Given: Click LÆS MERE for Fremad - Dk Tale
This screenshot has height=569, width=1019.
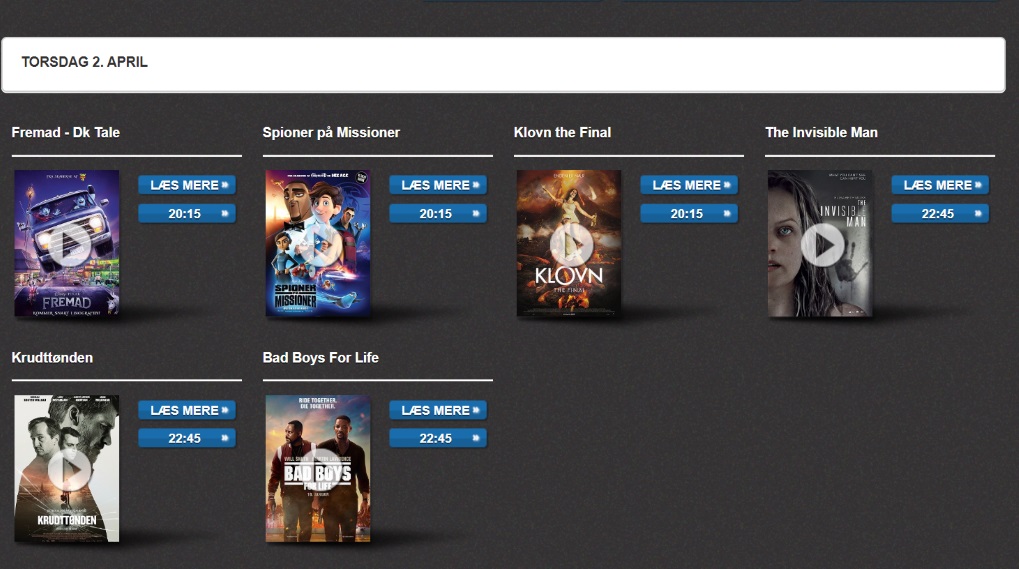Looking at the screenshot, I should (187, 185).
